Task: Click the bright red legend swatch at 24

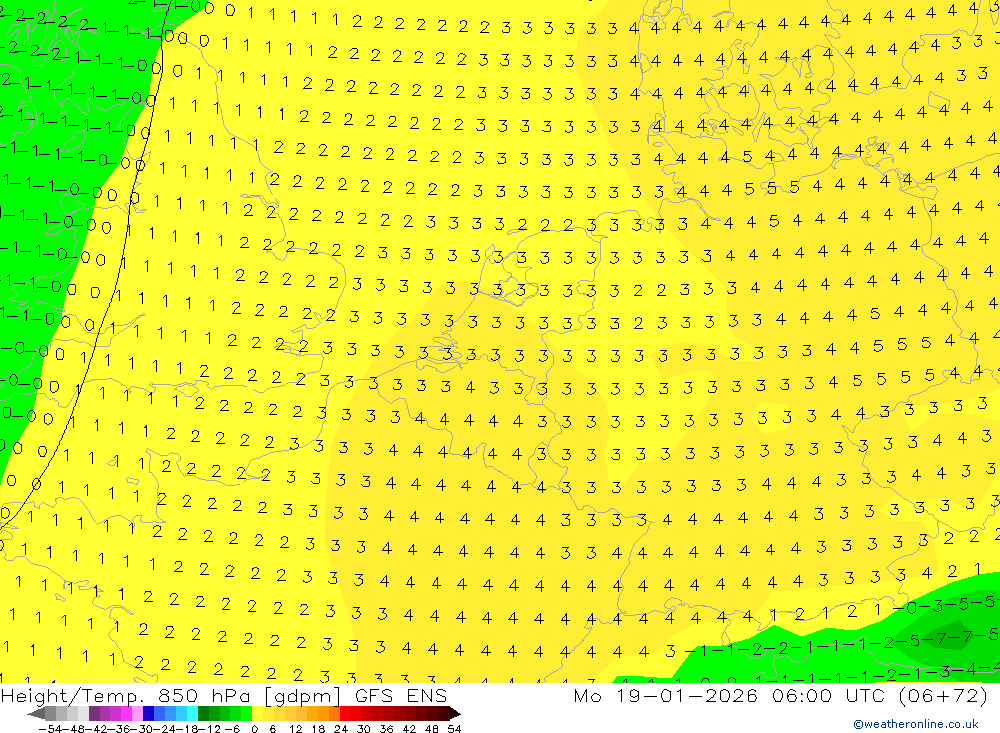Action: pos(345,713)
